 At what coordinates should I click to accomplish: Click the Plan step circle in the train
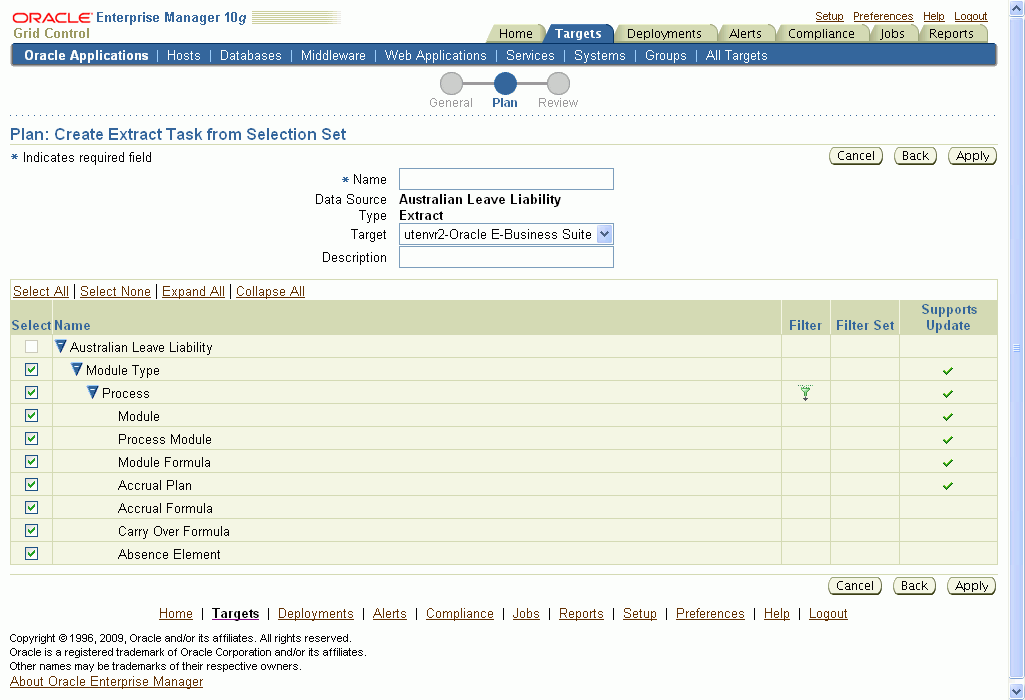click(x=505, y=84)
